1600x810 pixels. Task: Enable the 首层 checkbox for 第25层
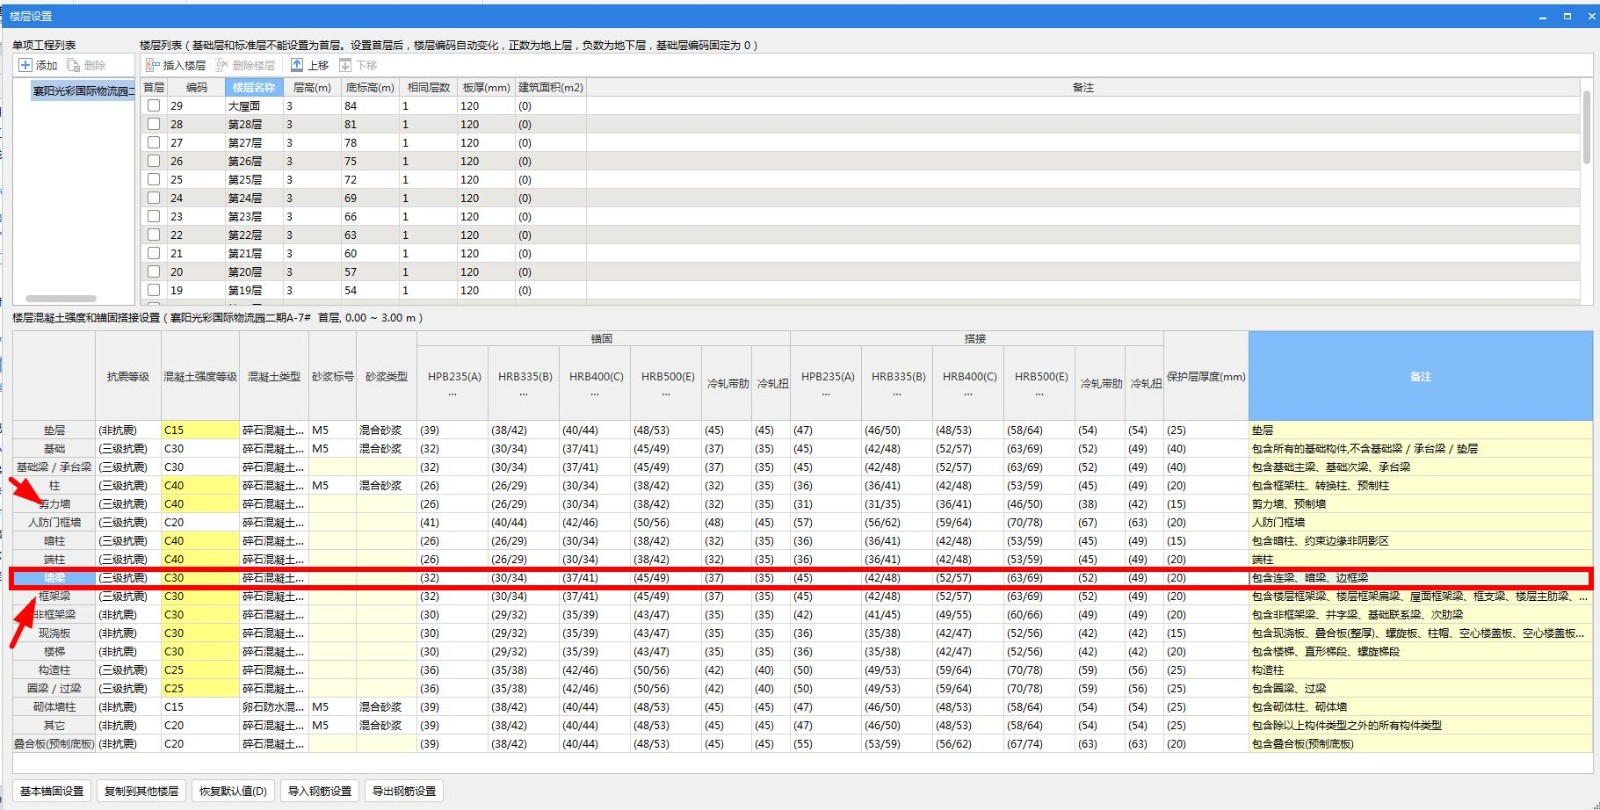[154, 179]
